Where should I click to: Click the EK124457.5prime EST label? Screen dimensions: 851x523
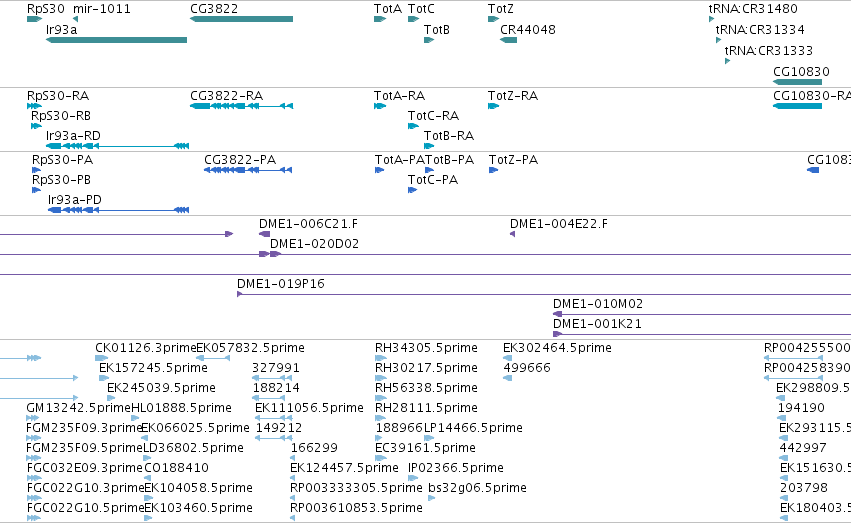click(x=344, y=468)
